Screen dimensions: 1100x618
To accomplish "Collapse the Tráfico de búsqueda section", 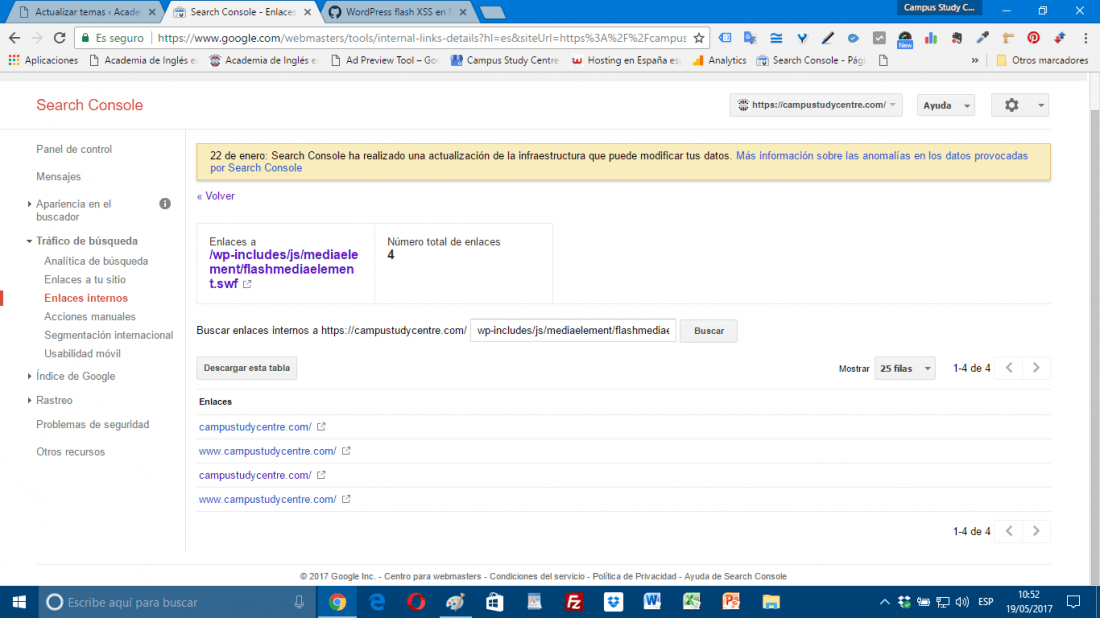I will click(x=29, y=241).
